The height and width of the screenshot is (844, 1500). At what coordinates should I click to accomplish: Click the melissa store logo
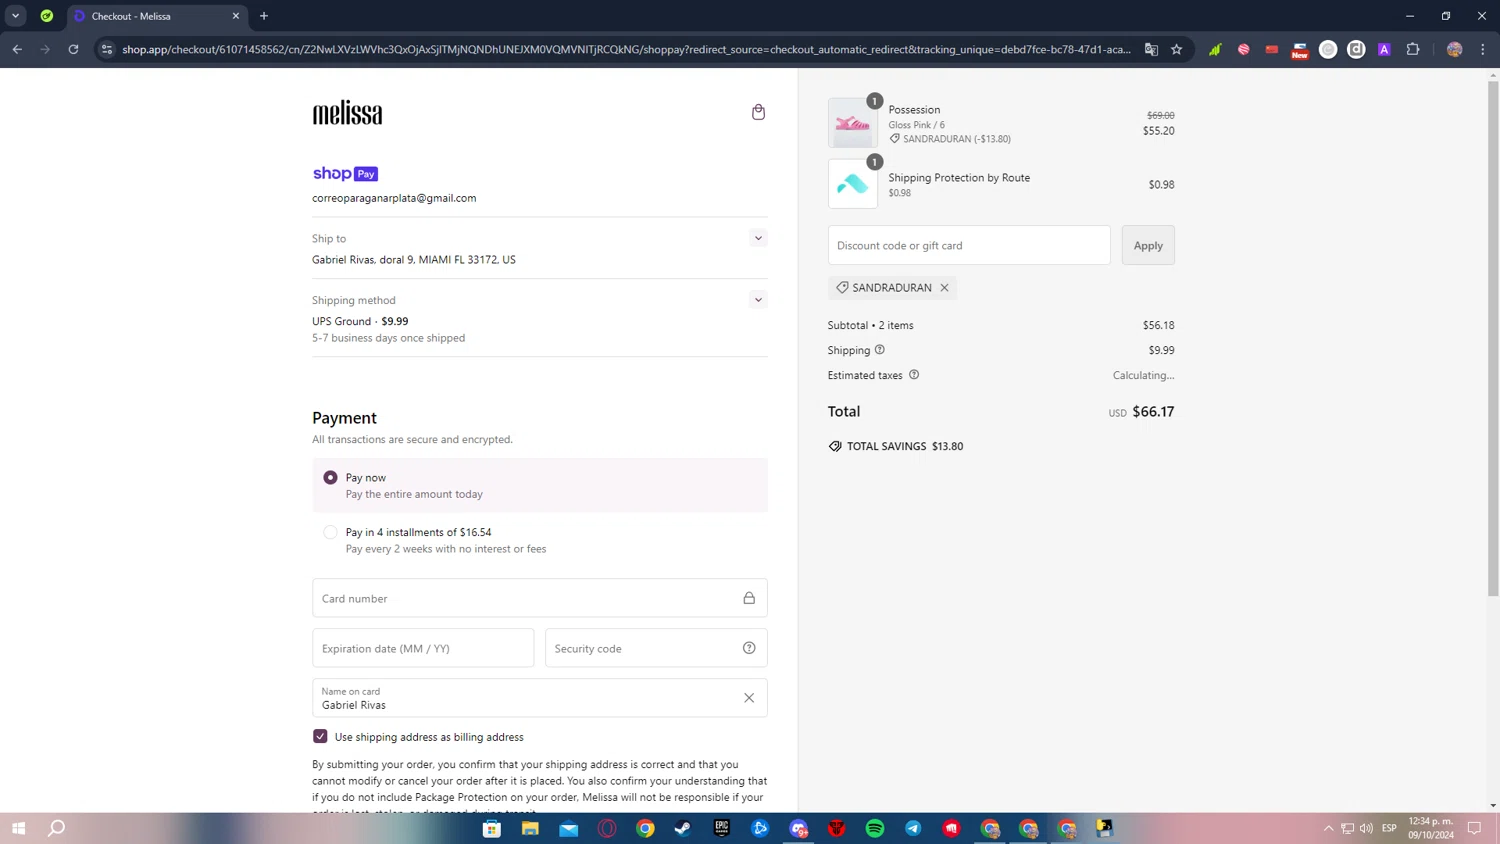tap(347, 113)
